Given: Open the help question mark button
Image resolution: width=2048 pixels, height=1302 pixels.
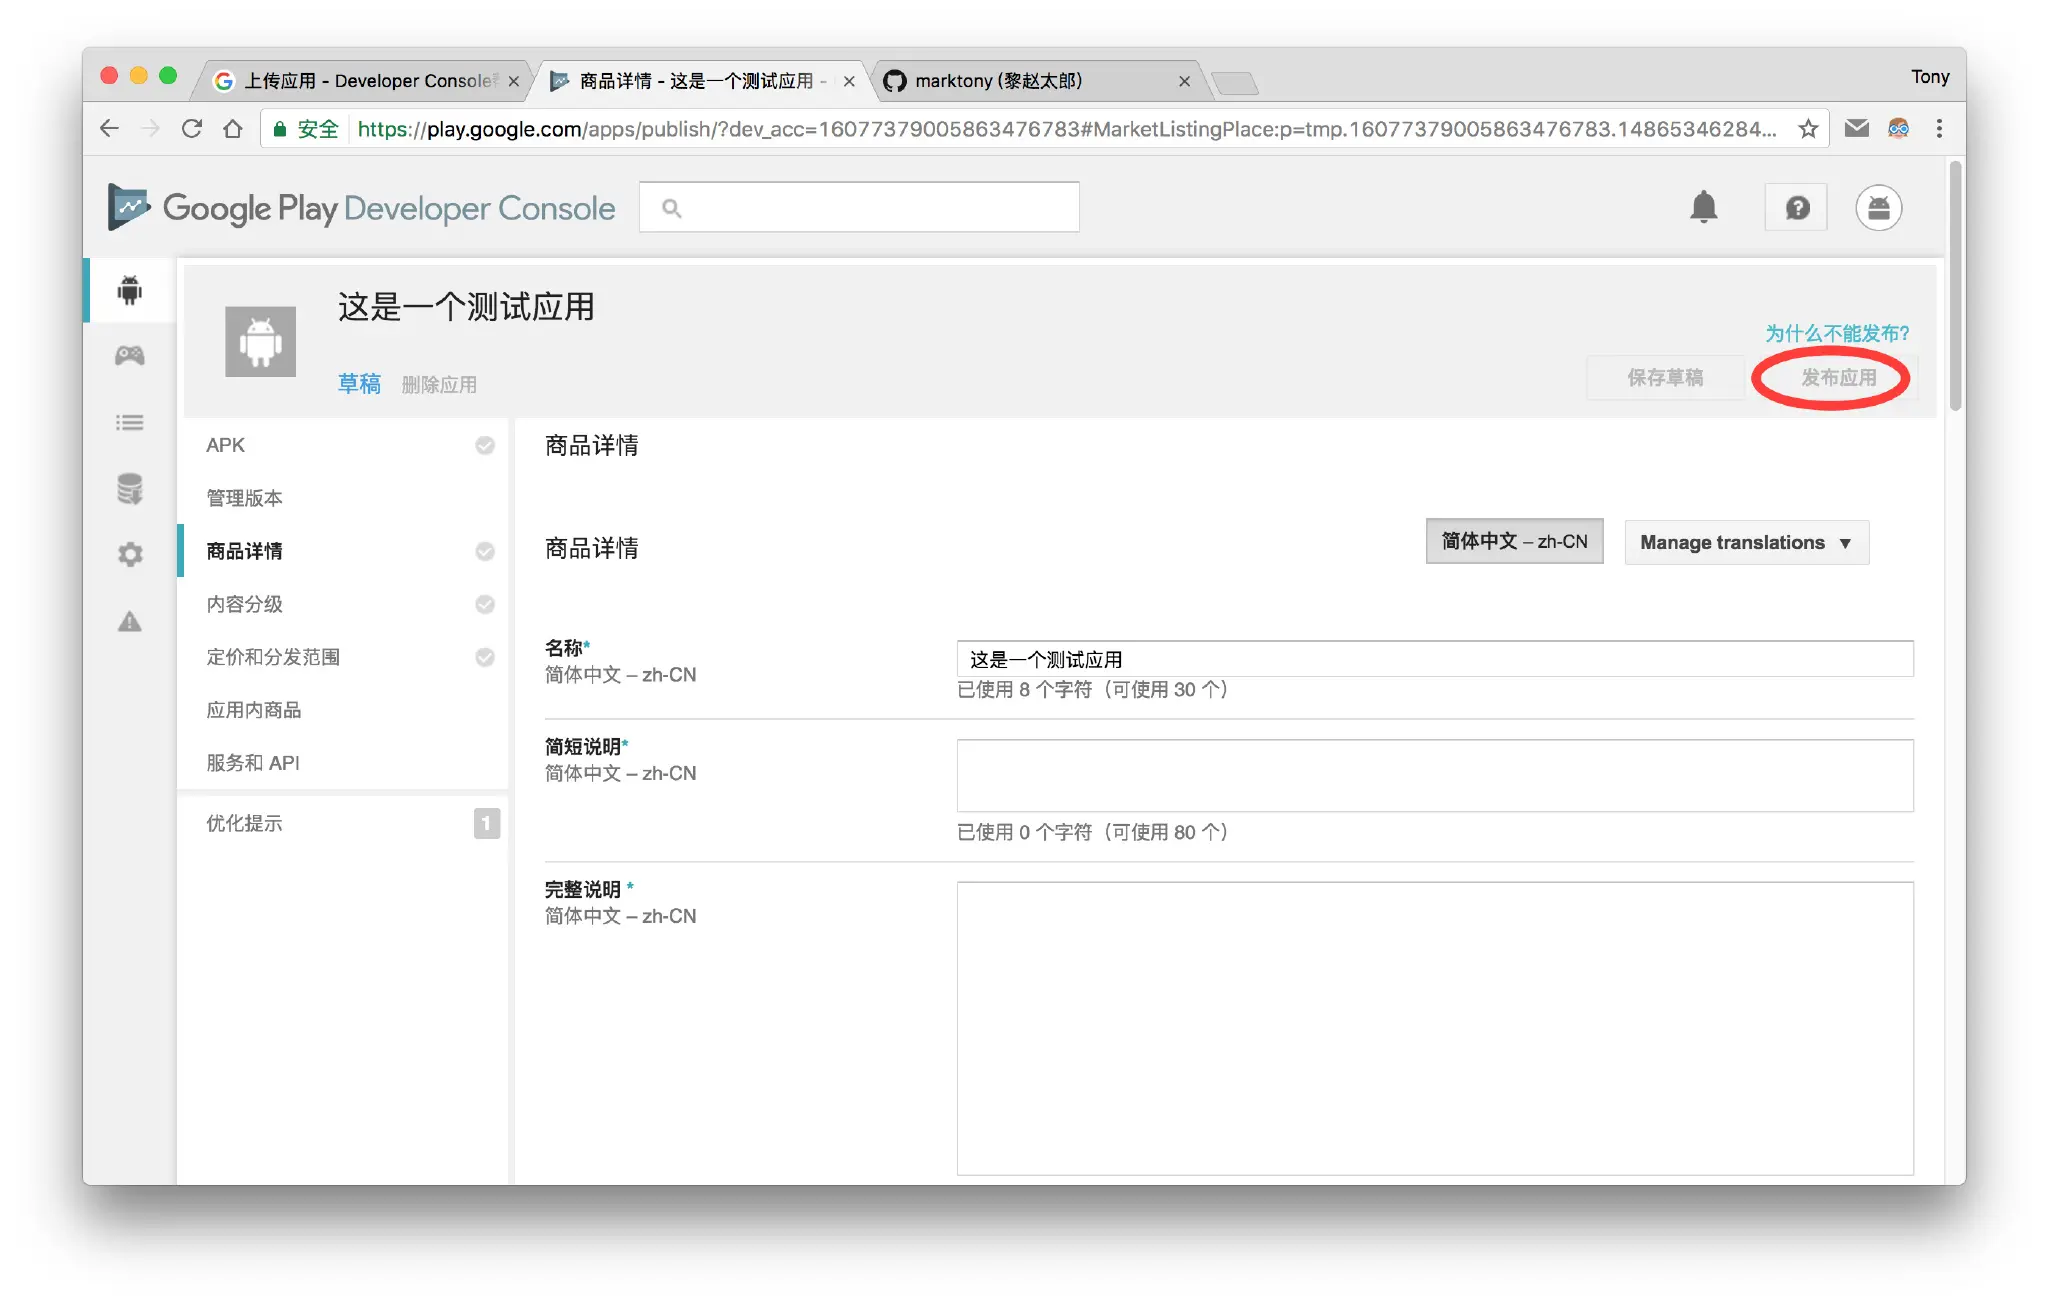Looking at the screenshot, I should pos(1797,207).
